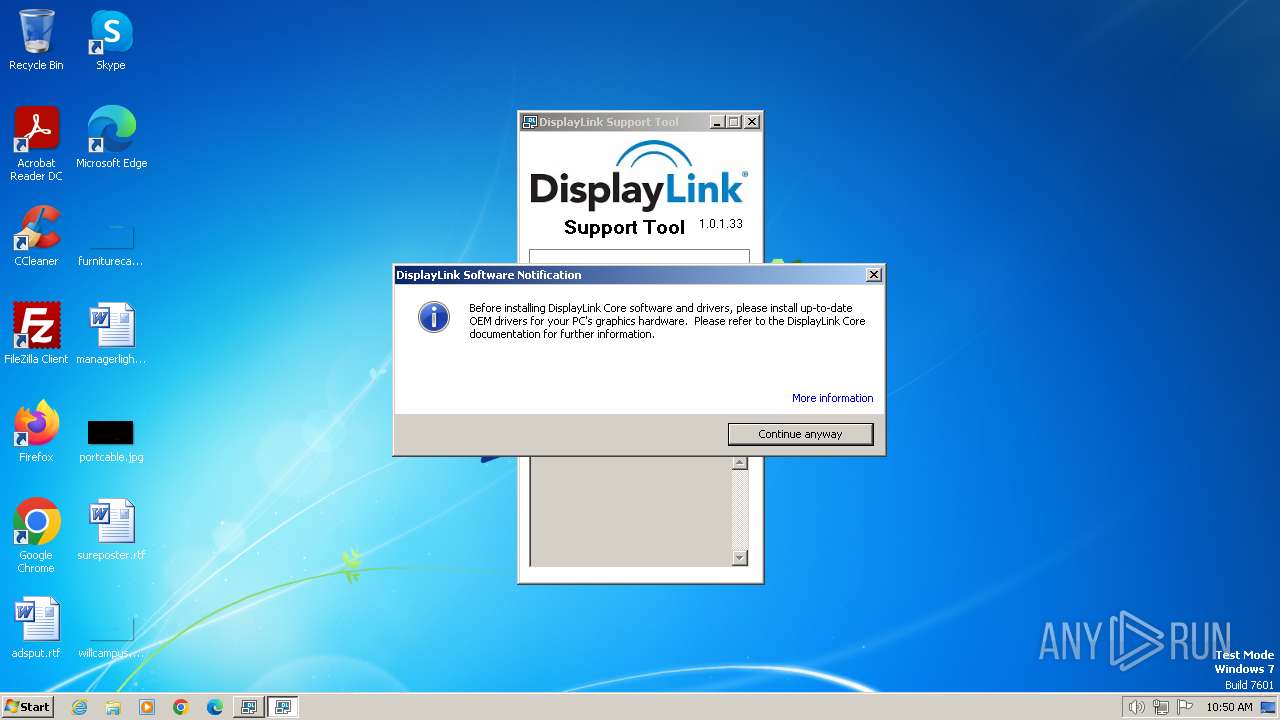1280x720 pixels.
Task: Click scroll up arrow in Support Tool log
Action: point(740,463)
